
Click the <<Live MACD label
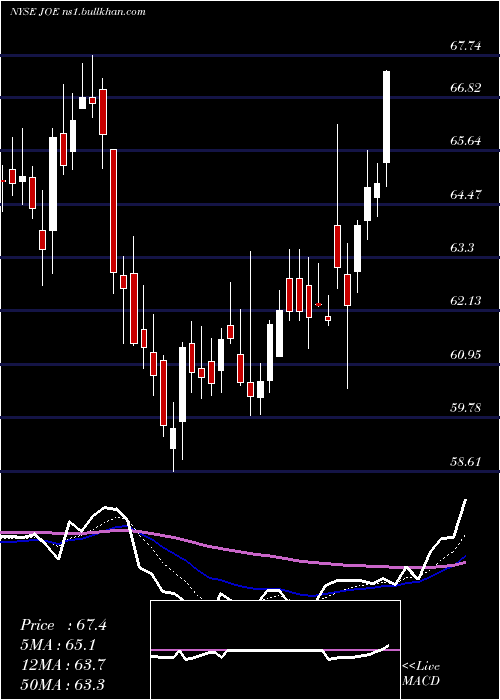(x=421, y=673)
